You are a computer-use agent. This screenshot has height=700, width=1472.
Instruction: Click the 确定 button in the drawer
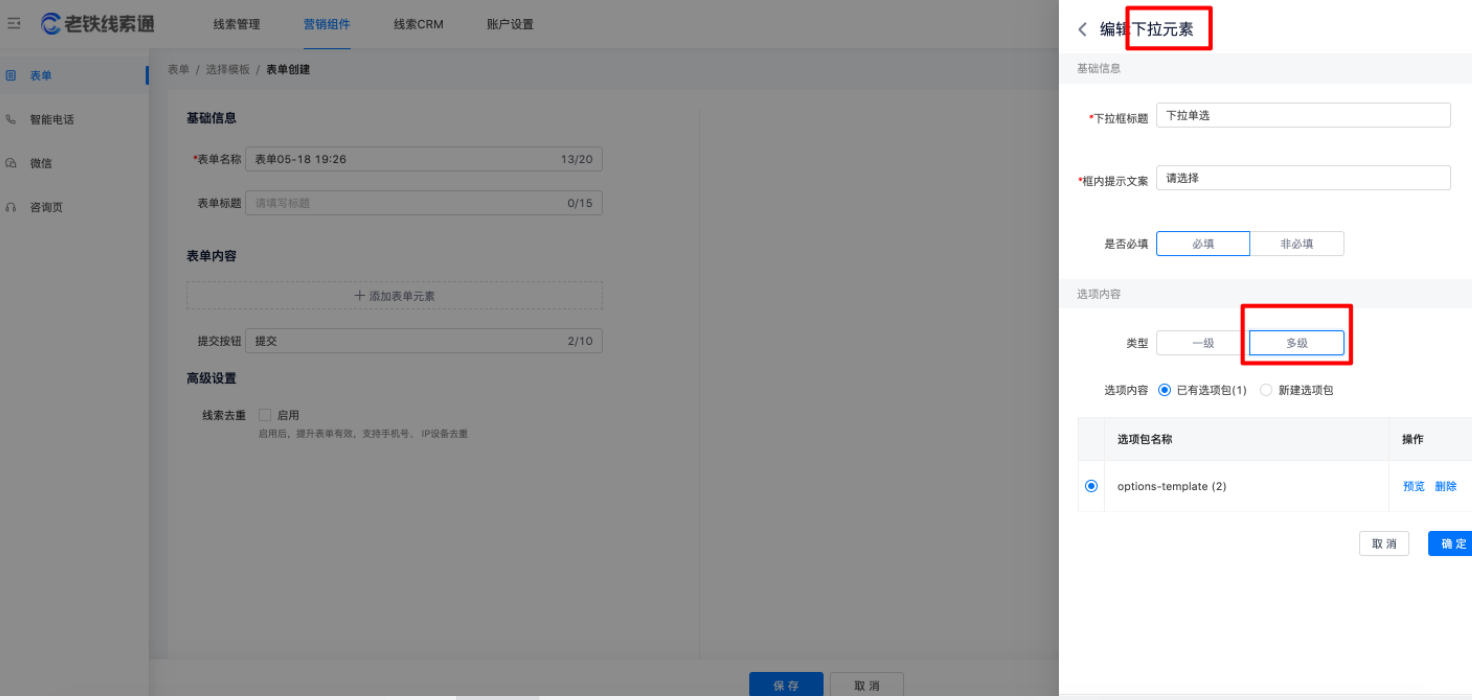[x=1452, y=544]
